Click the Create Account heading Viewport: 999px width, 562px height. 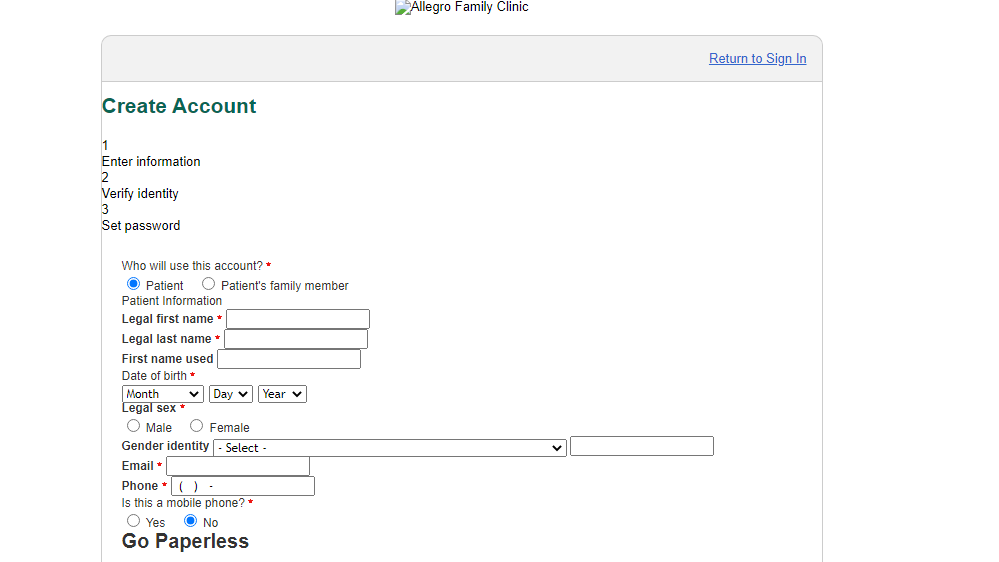pos(179,106)
